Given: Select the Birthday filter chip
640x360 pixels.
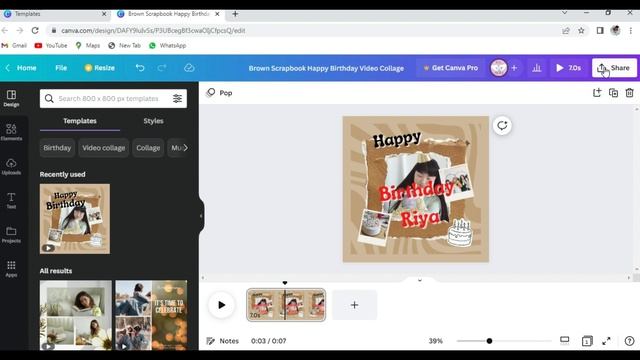Looking at the screenshot, I should [57, 148].
